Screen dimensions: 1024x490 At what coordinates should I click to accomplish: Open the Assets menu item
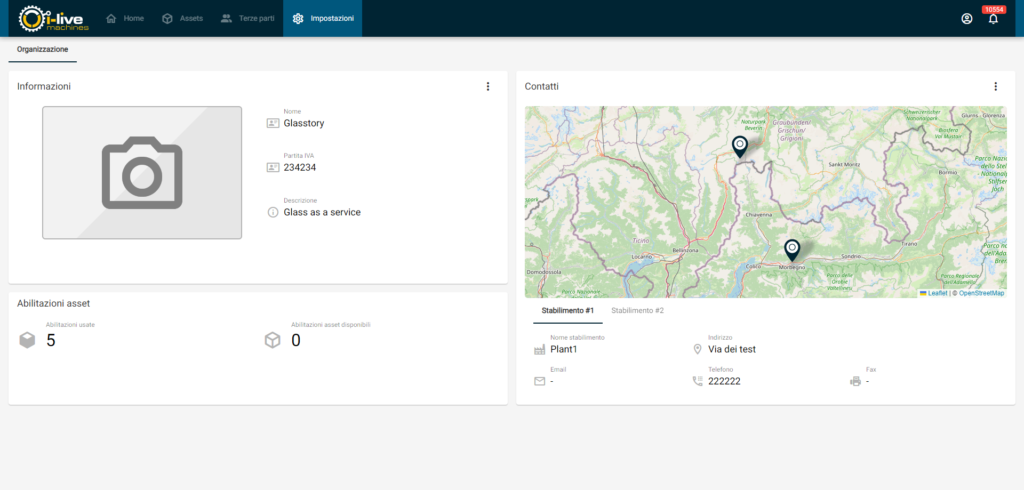[182, 18]
